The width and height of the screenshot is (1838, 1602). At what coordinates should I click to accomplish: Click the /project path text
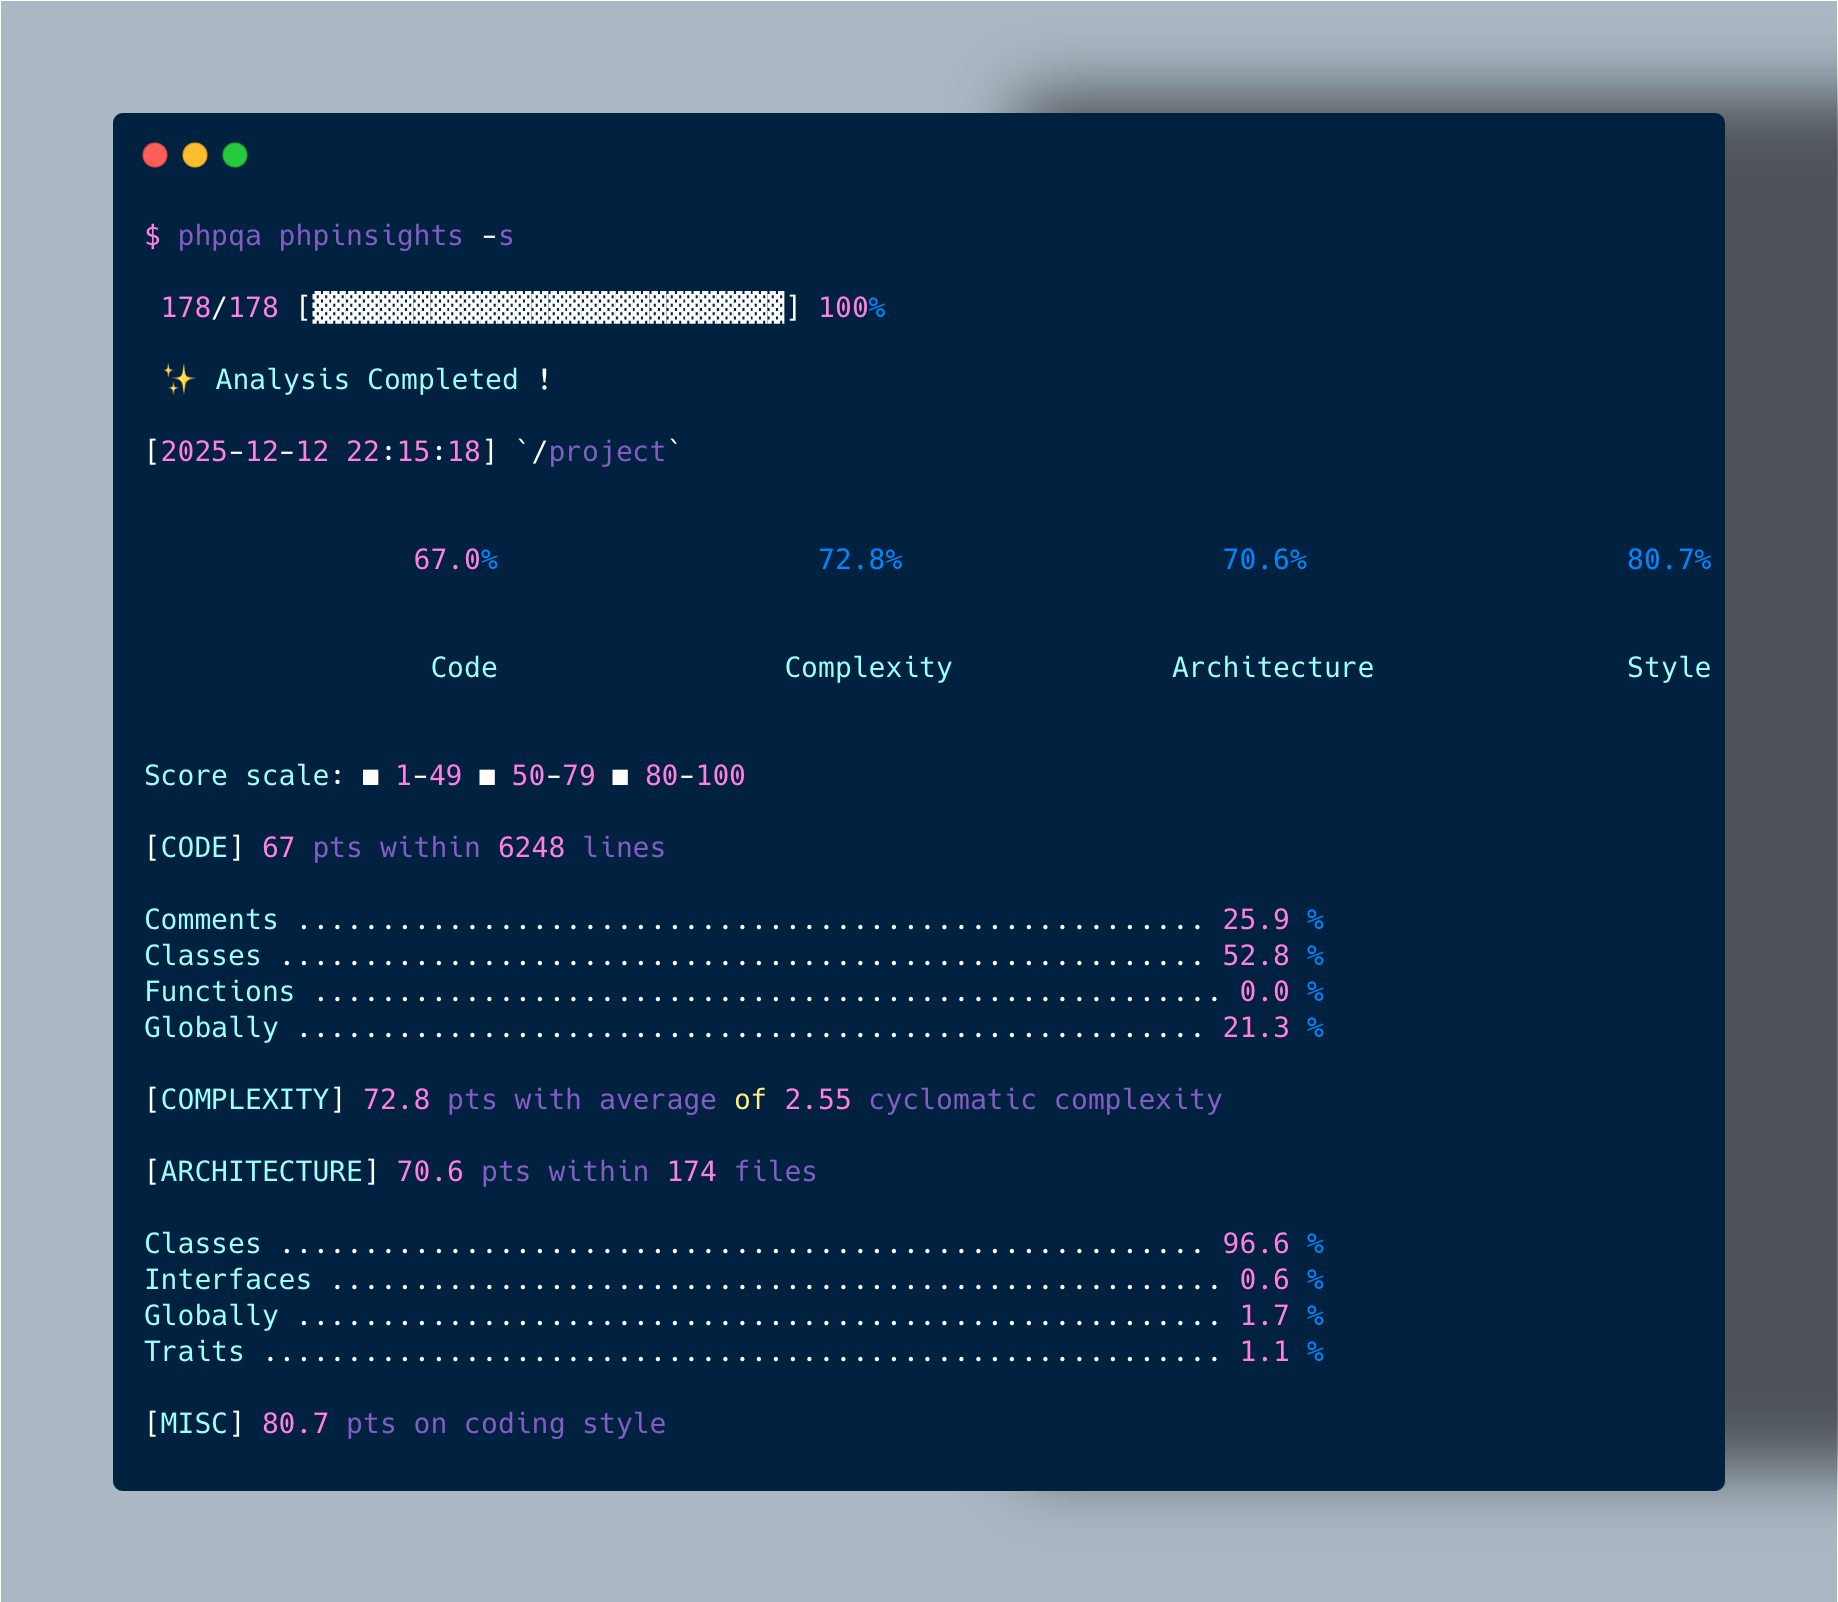point(598,452)
